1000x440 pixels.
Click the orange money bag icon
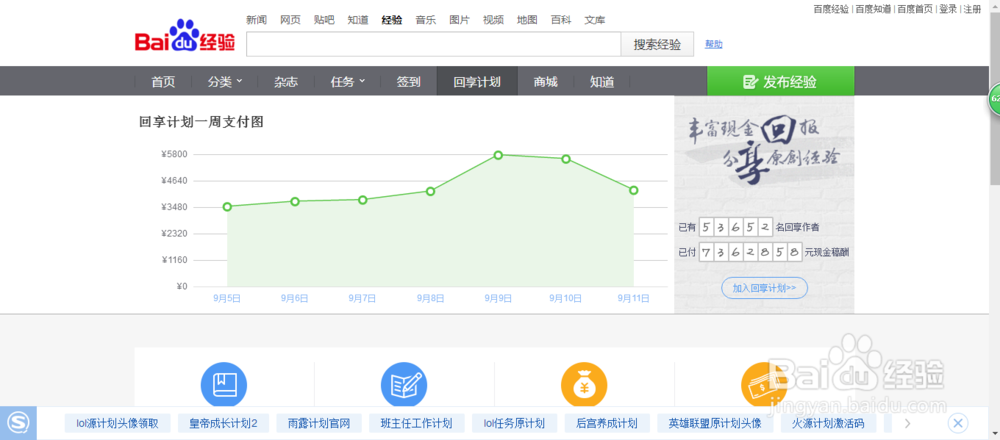click(584, 385)
